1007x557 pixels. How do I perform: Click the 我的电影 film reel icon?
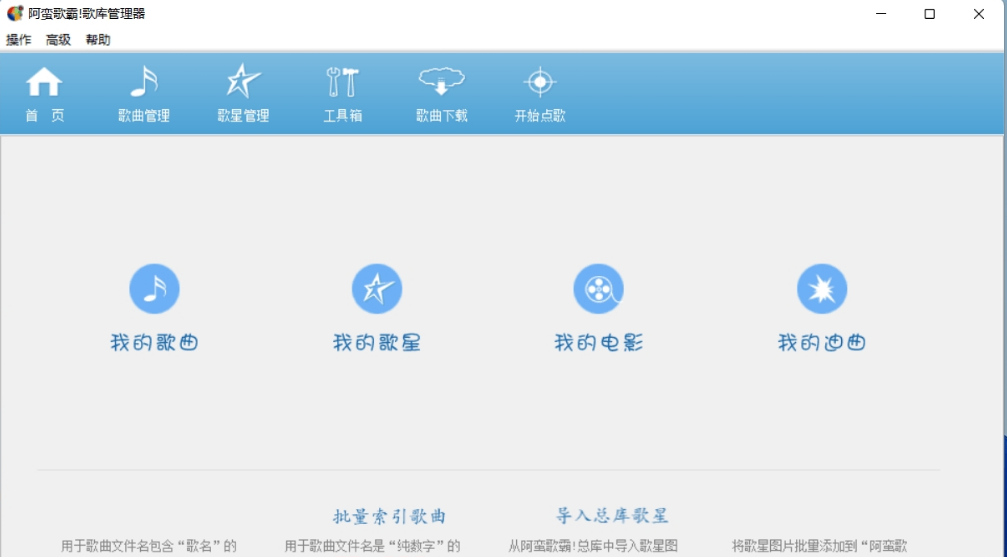pyautogui.click(x=599, y=288)
